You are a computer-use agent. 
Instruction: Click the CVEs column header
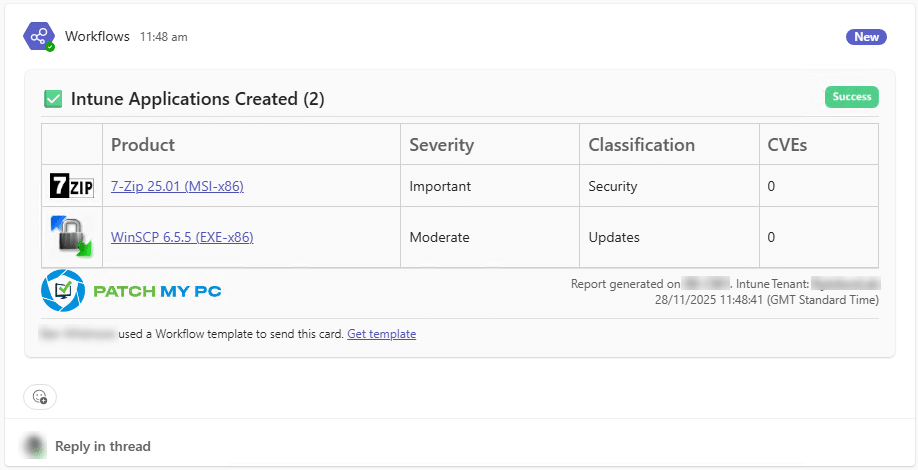(787, 145)
